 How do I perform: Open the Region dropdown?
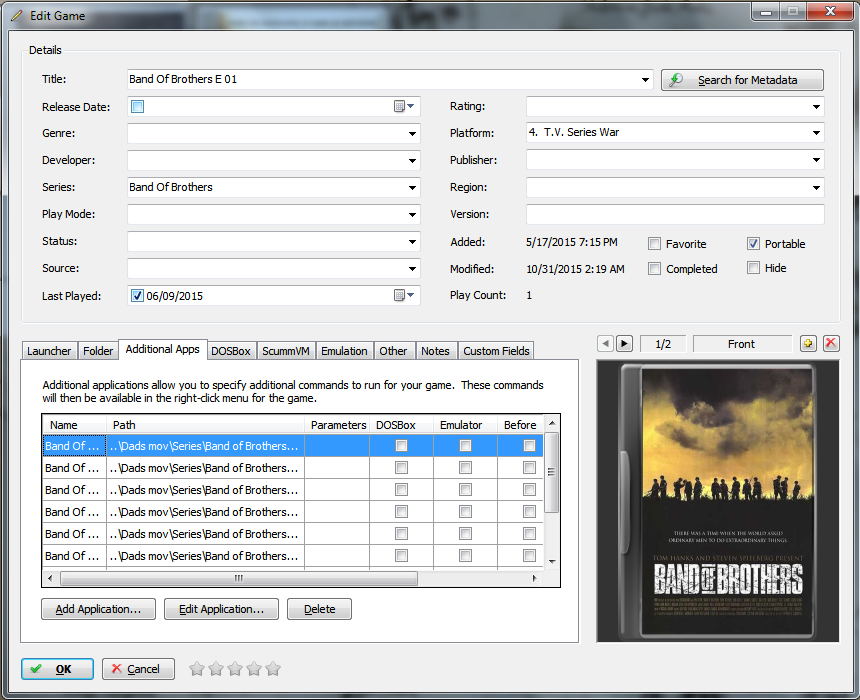pos(816,188)
